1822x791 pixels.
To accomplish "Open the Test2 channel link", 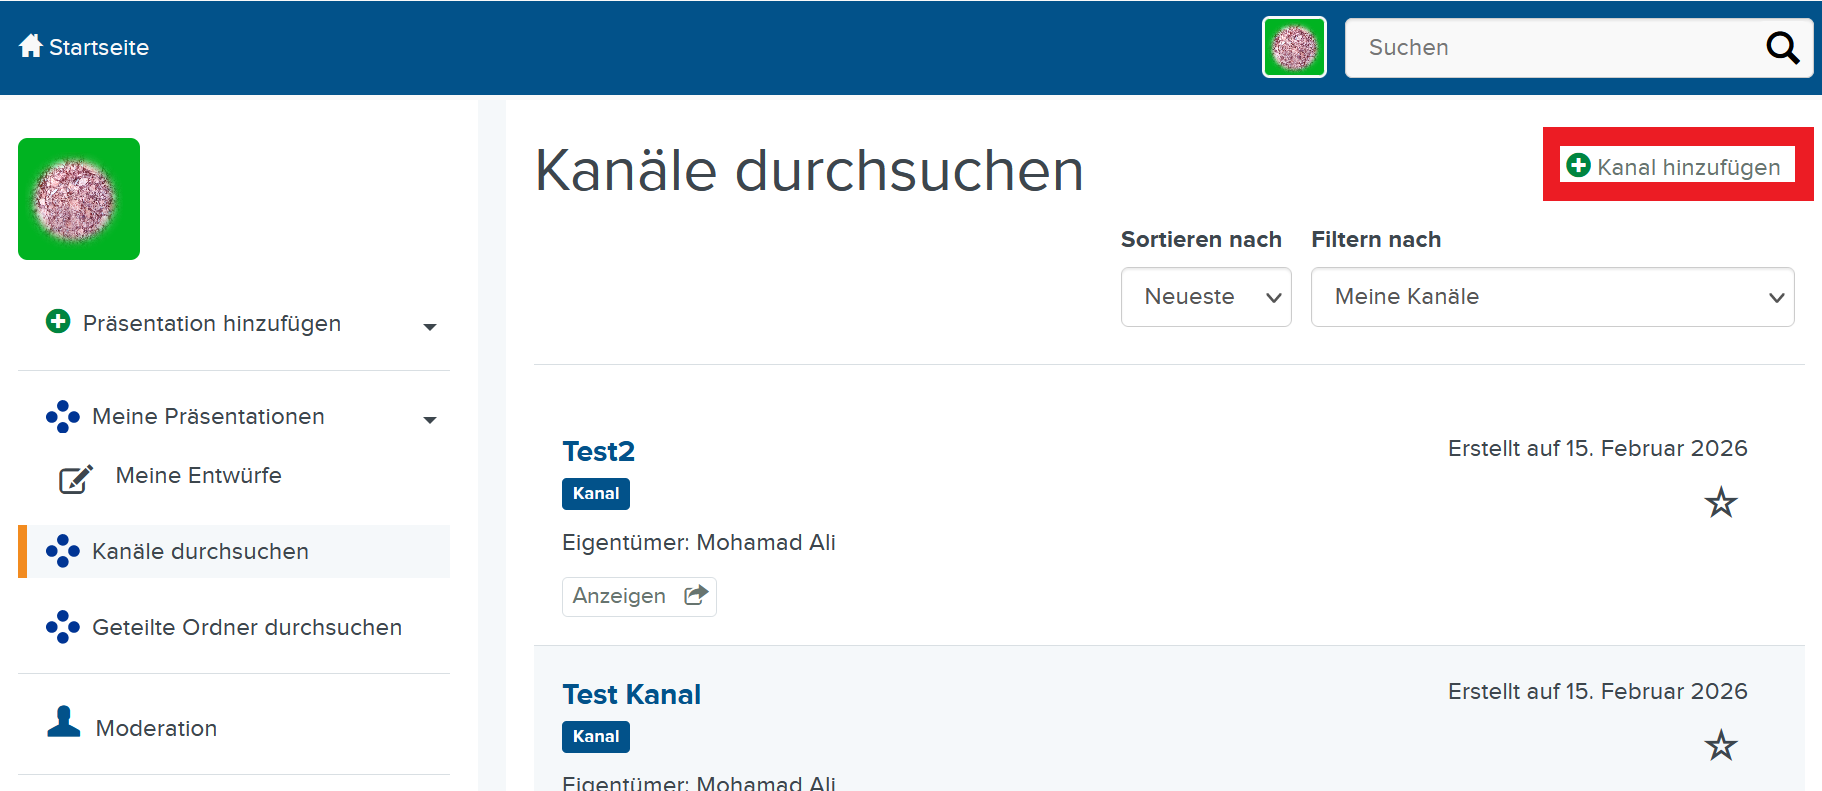I will point(598,451).
